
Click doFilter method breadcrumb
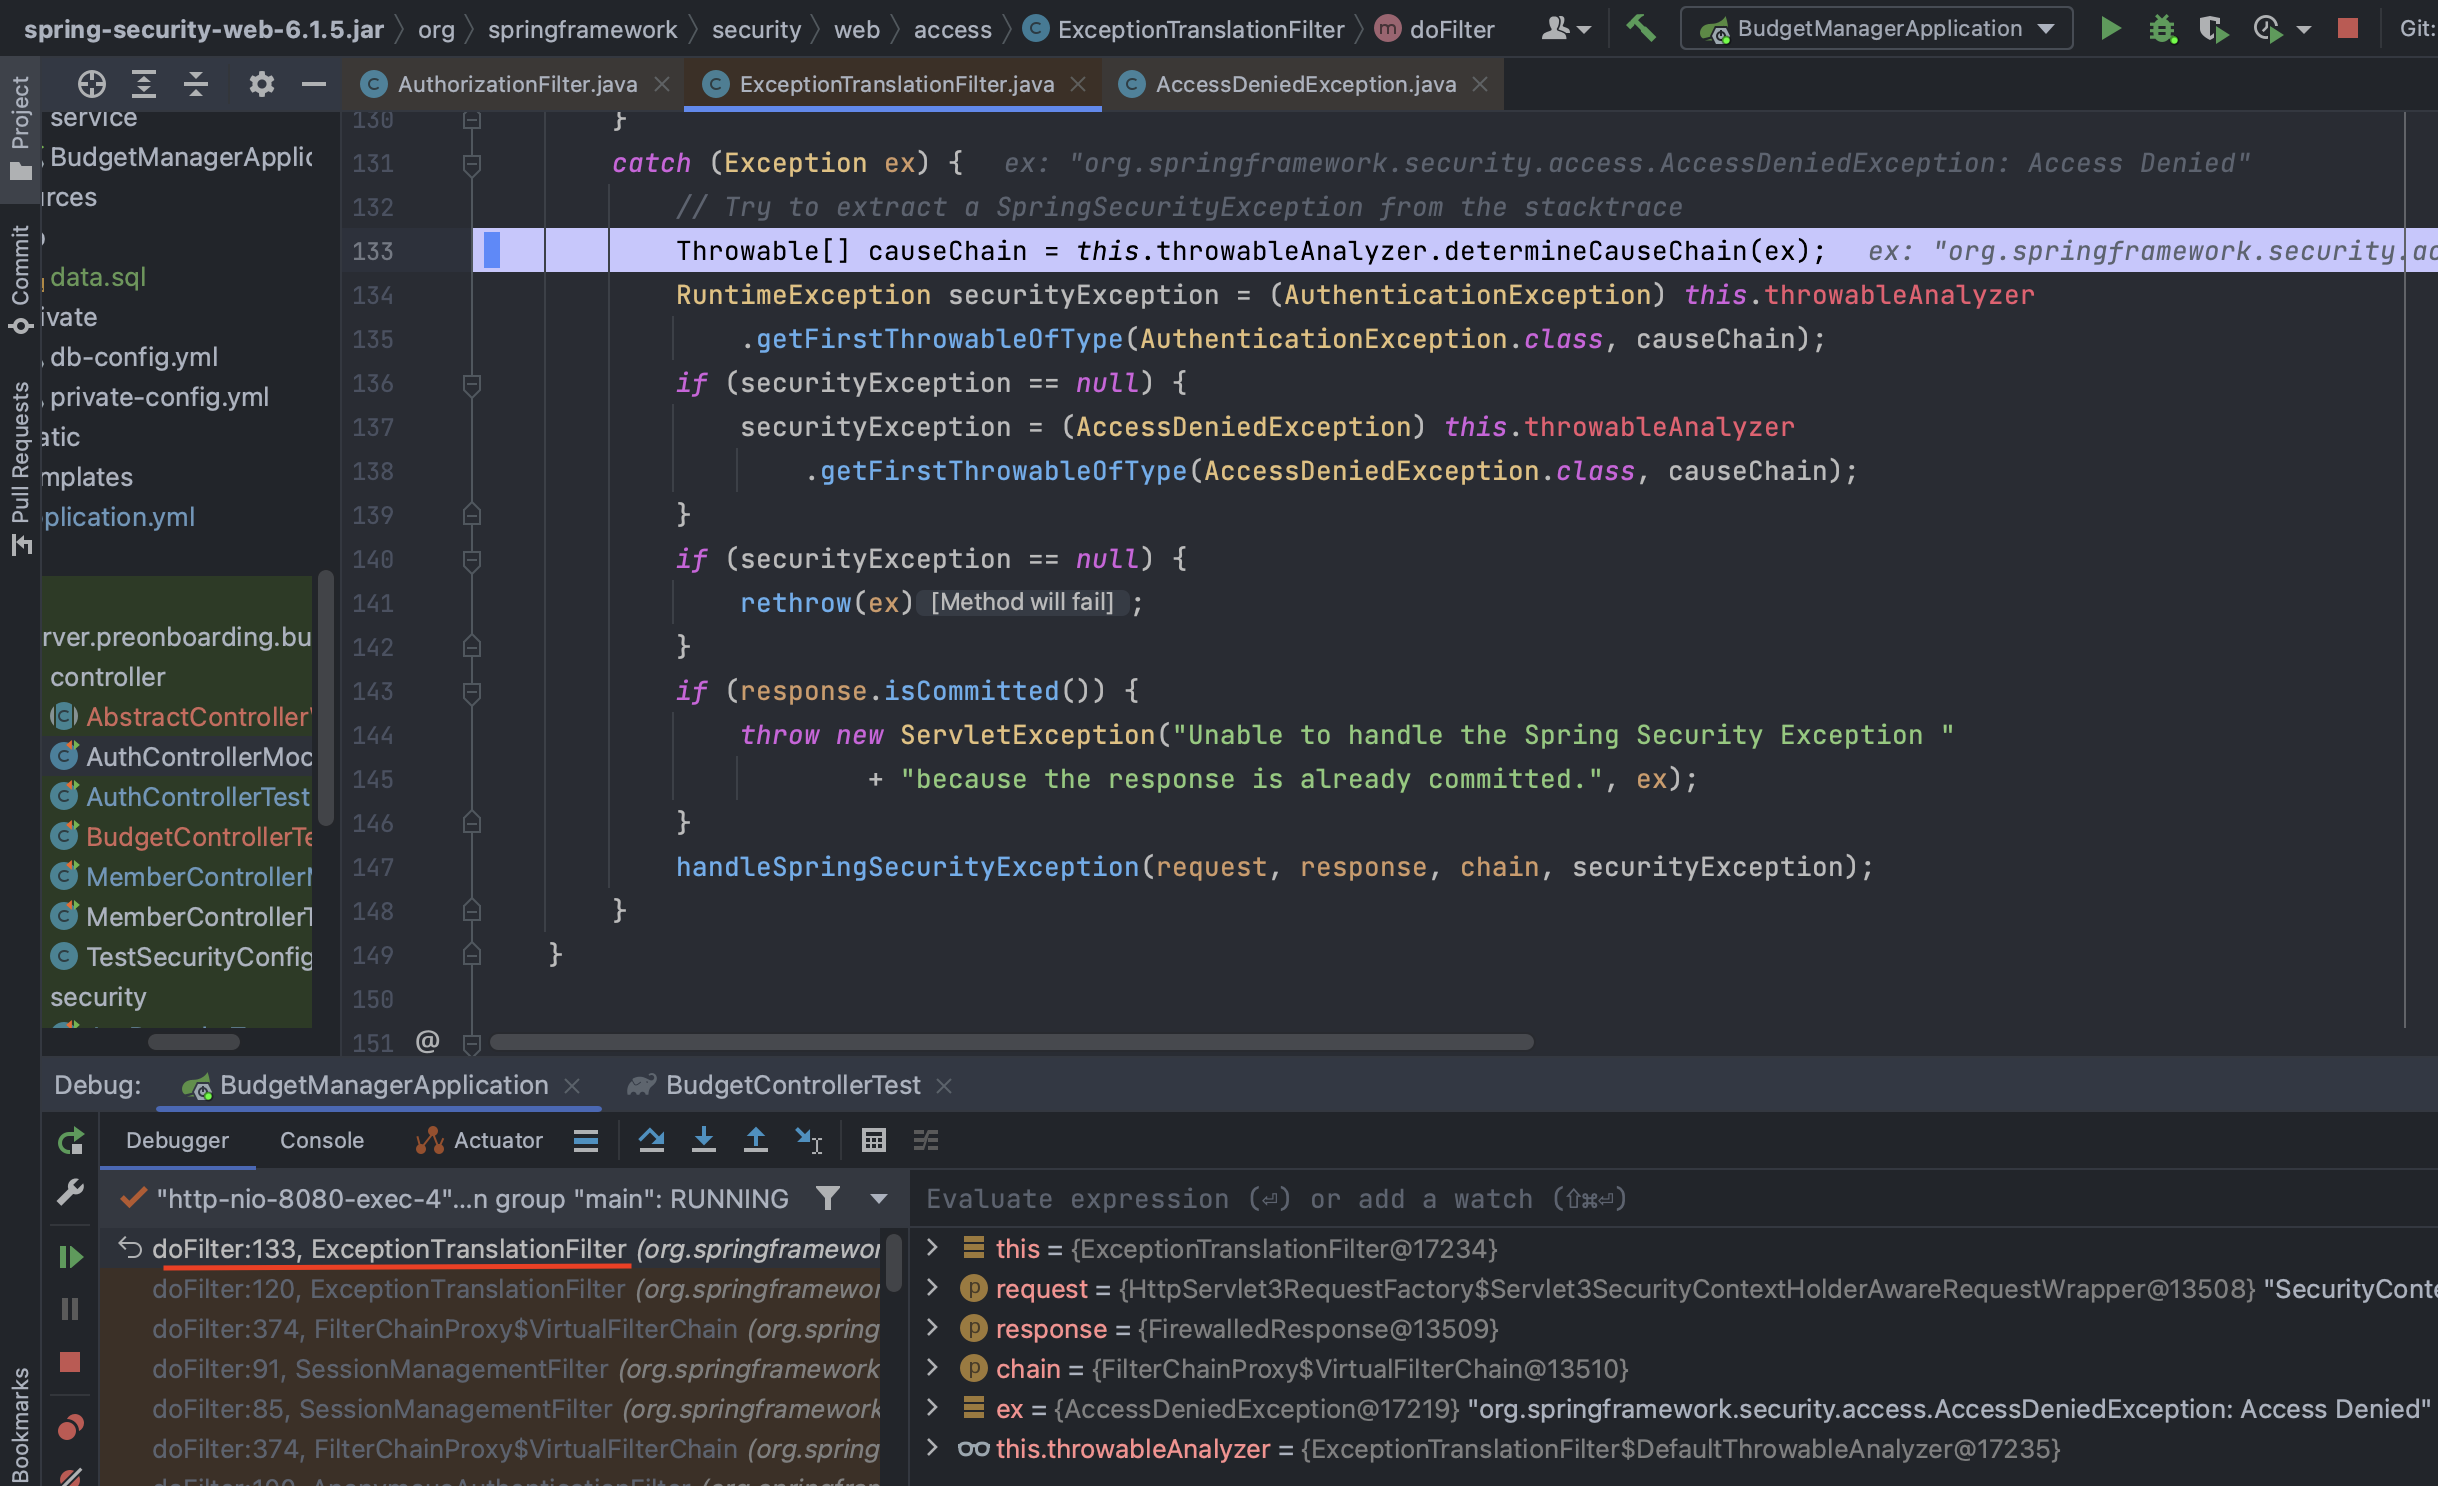click(1435, 30)
